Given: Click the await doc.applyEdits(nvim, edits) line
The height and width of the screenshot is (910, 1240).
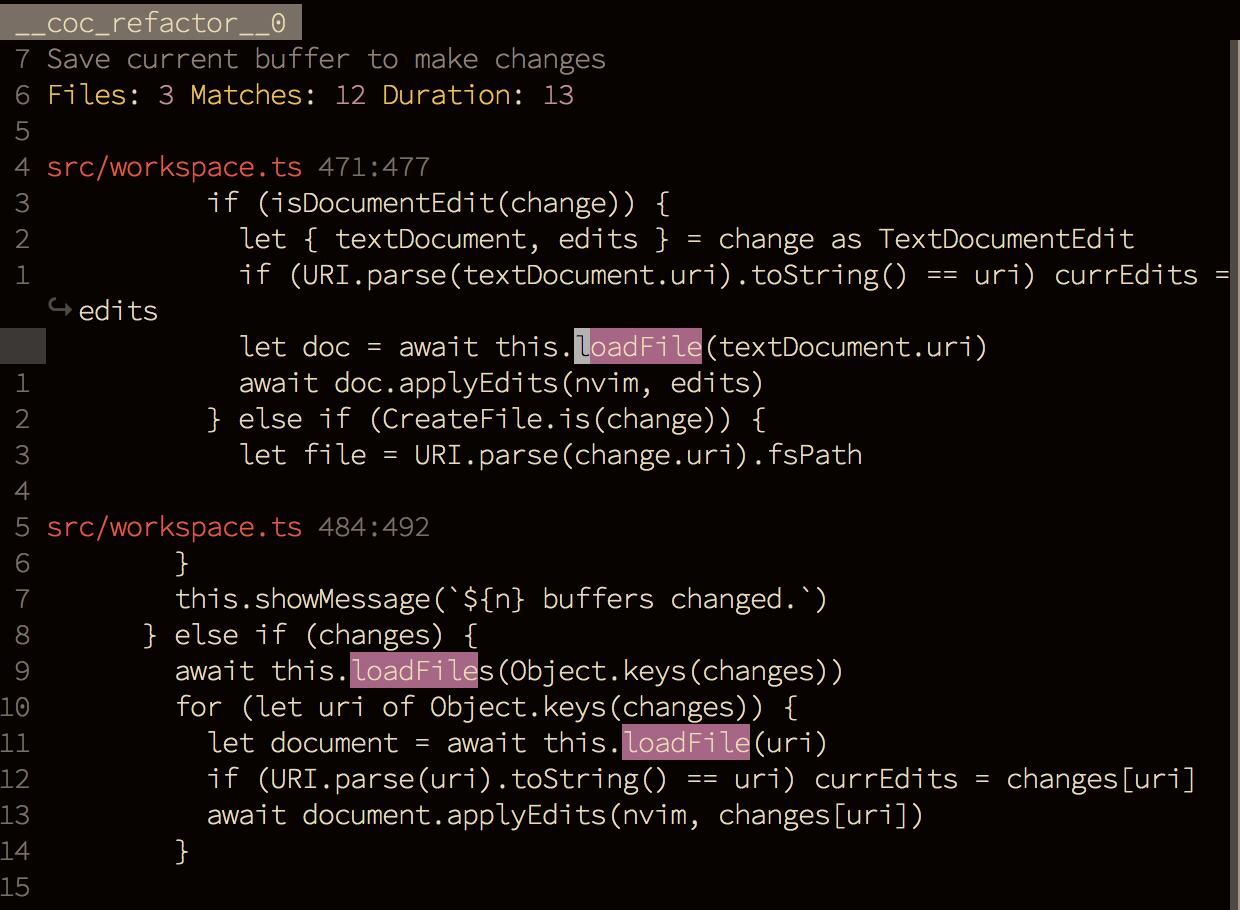Looking at the screenshot, I should click(501, 383).
